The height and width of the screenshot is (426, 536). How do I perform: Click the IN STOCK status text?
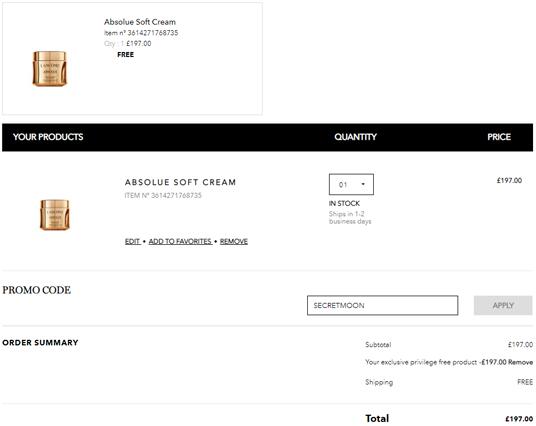(x=344, y=203)
